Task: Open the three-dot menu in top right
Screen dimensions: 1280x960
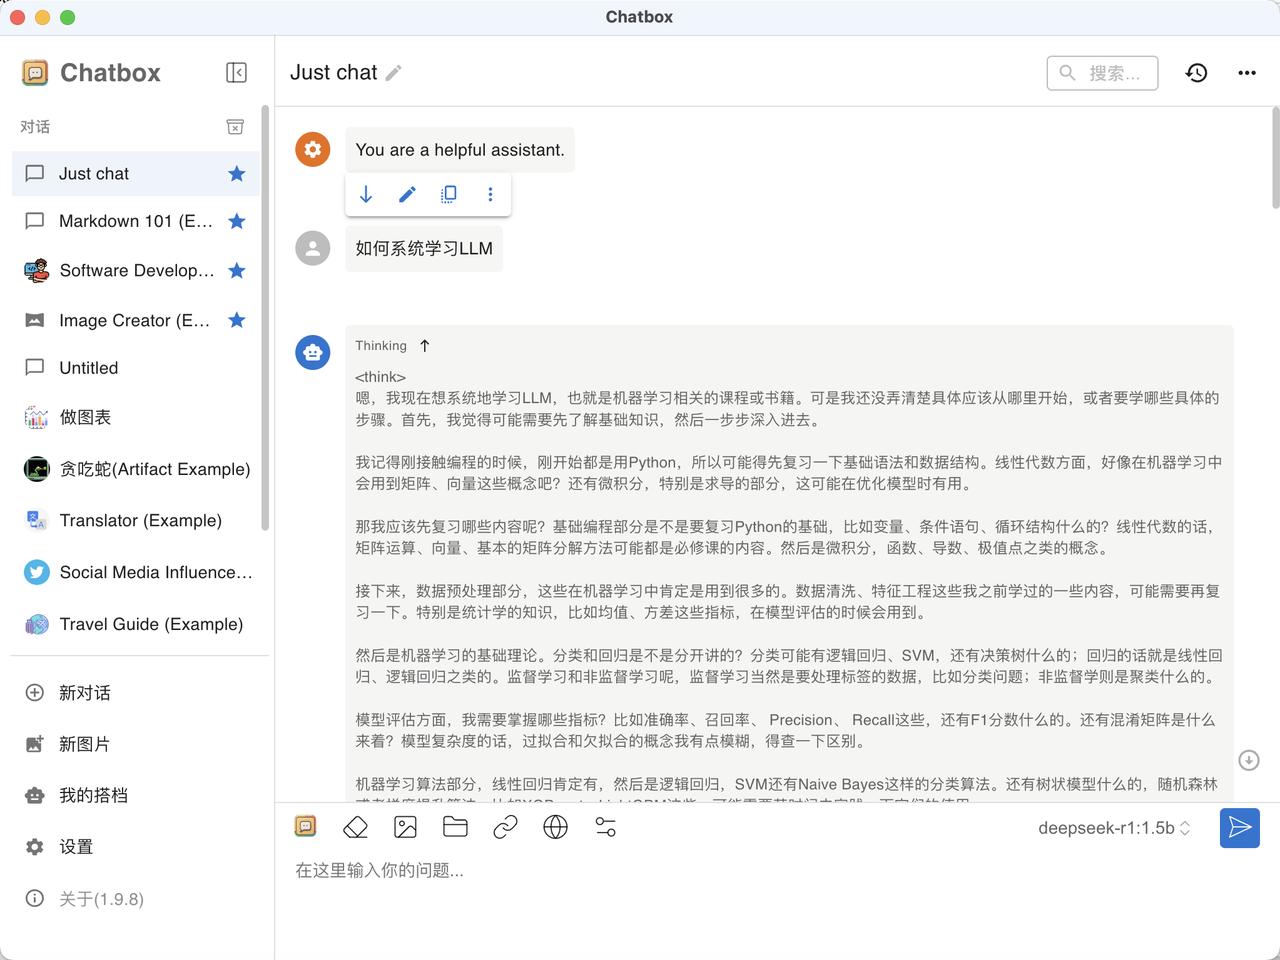Action: [x=1246, y=73]
